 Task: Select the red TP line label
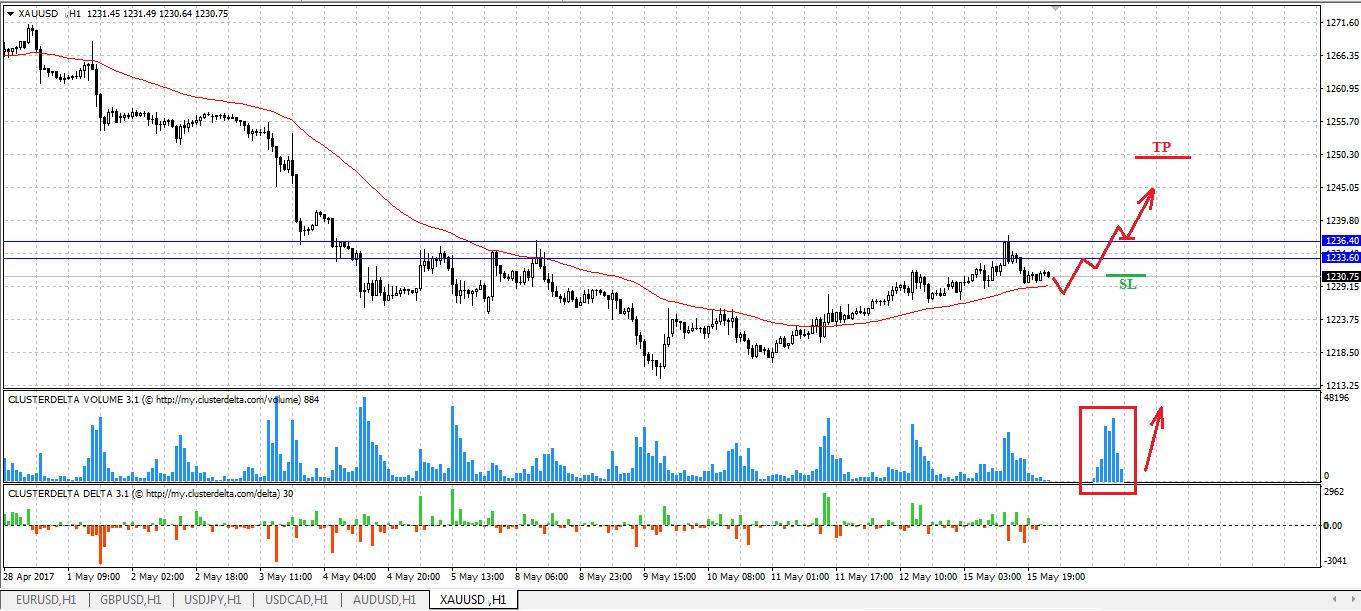tap(1162, 148)
